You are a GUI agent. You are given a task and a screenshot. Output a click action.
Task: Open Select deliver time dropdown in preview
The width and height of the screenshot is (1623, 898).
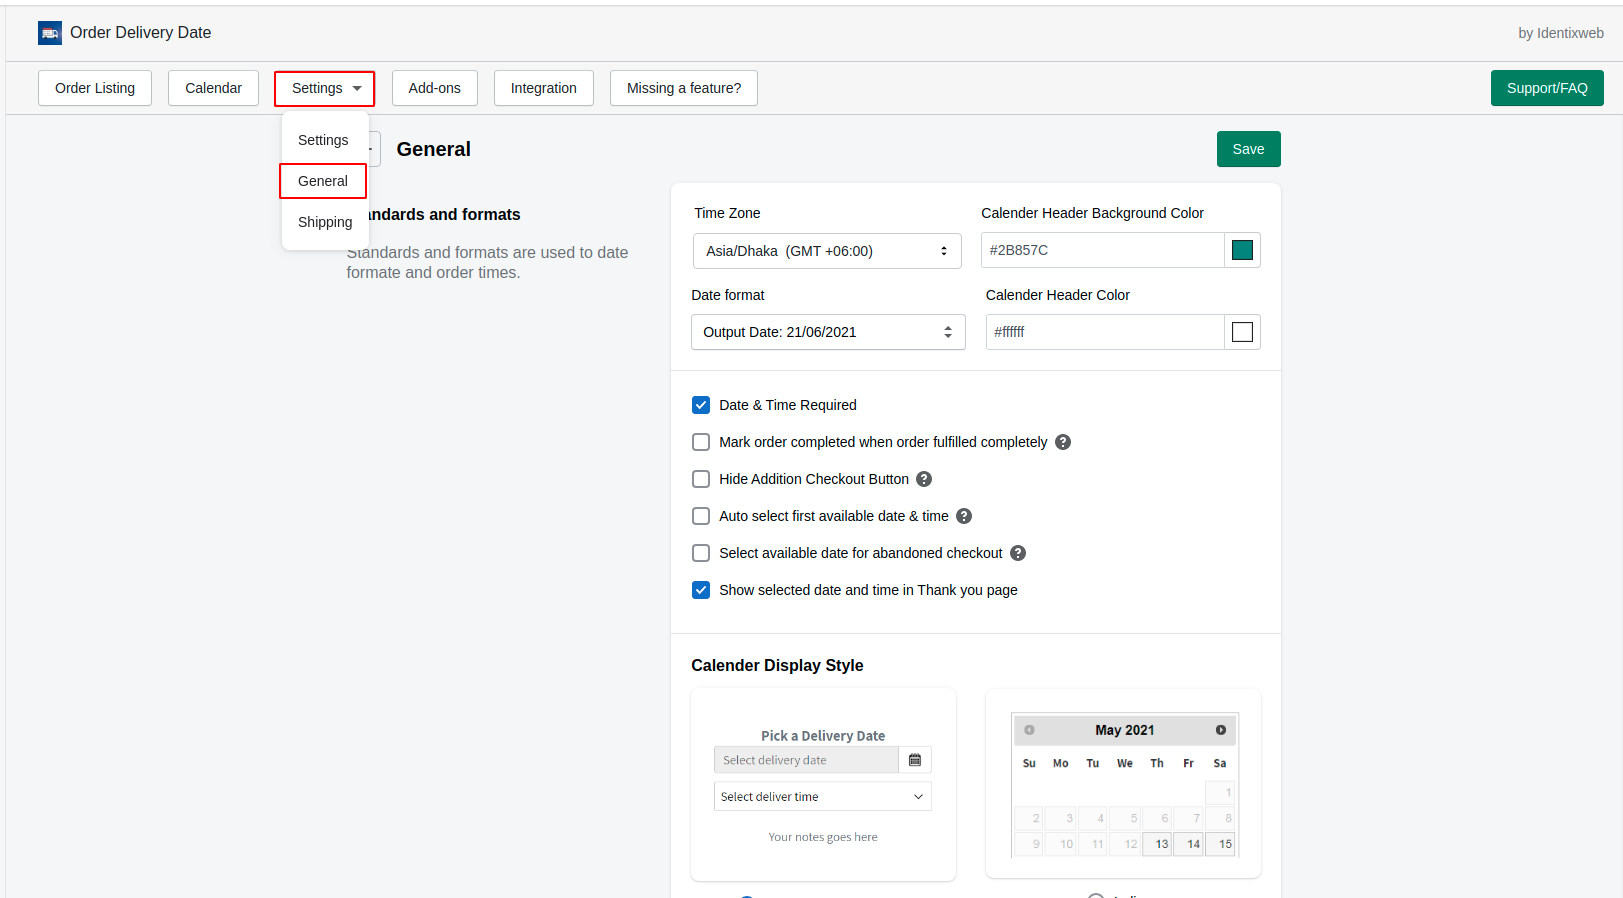point(823,797)
